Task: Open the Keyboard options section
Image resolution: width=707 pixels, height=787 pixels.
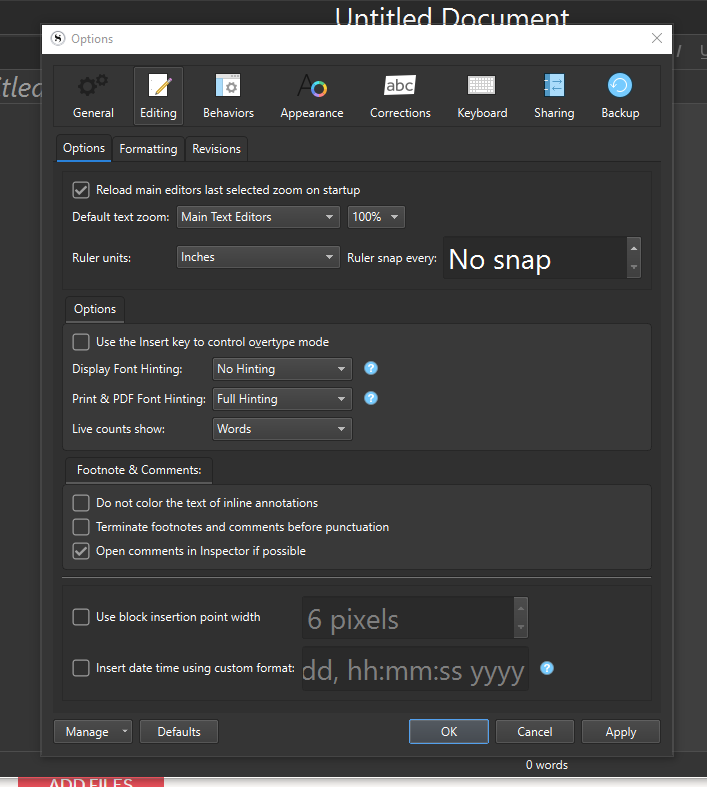Action: click(x=482, y=96)
